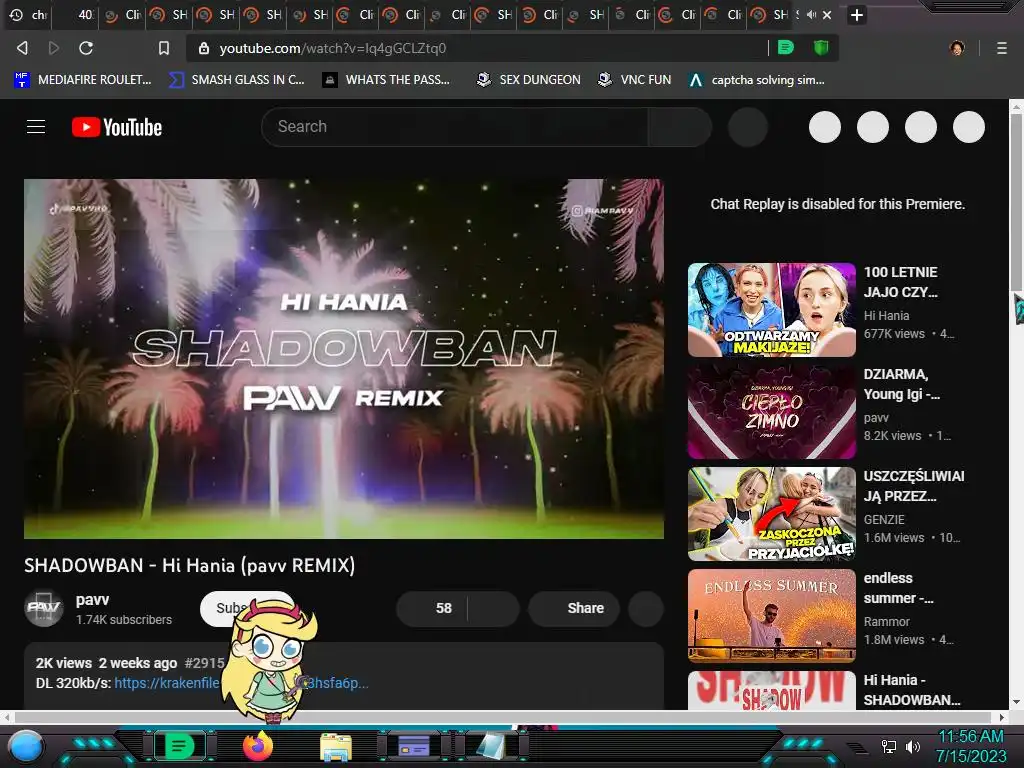Screen dimensions: 1024x768
Task: Click the scrollbar right arrow
Action: tap(1002, 717)
